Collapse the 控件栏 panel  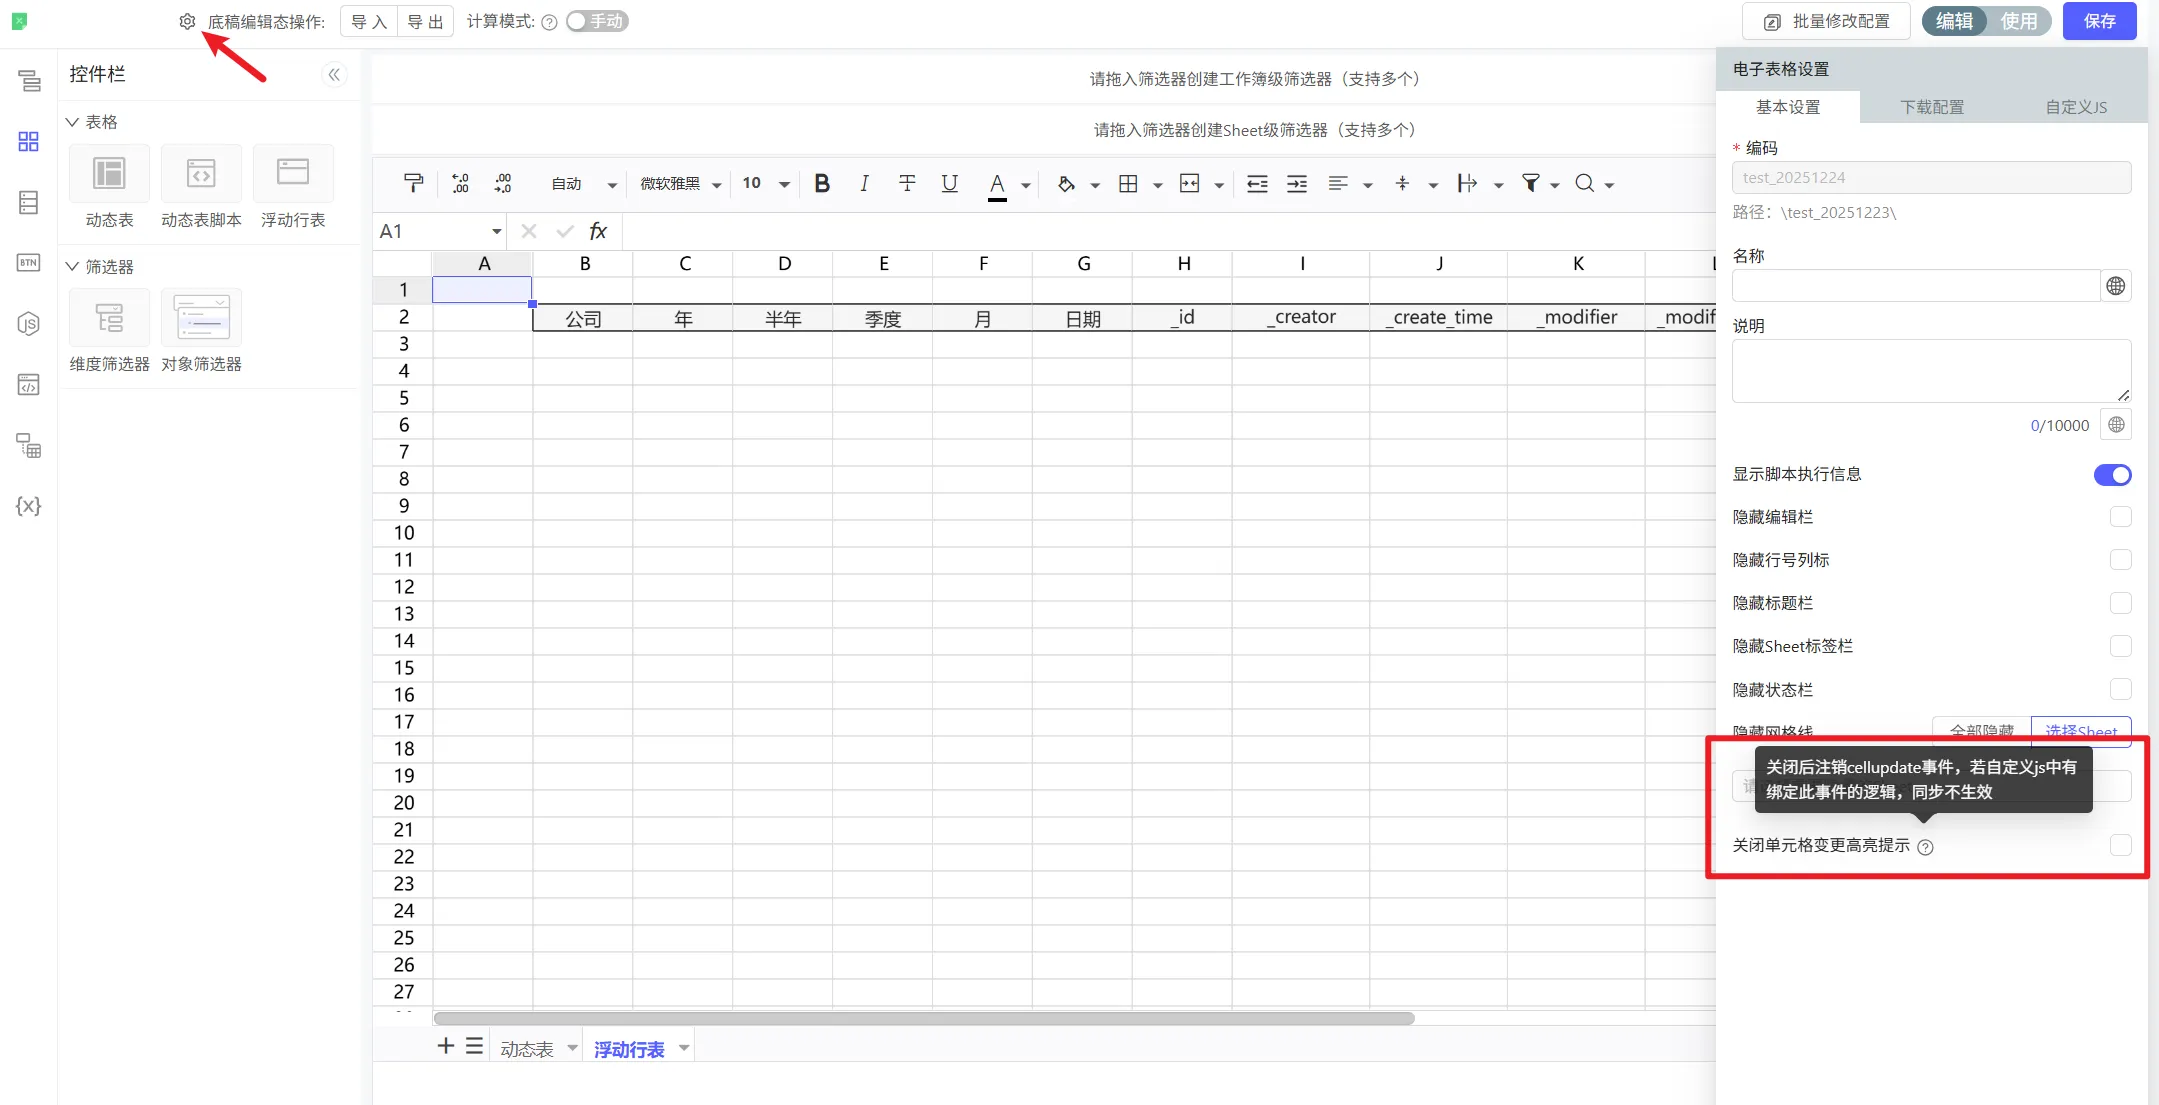(334, 74)
